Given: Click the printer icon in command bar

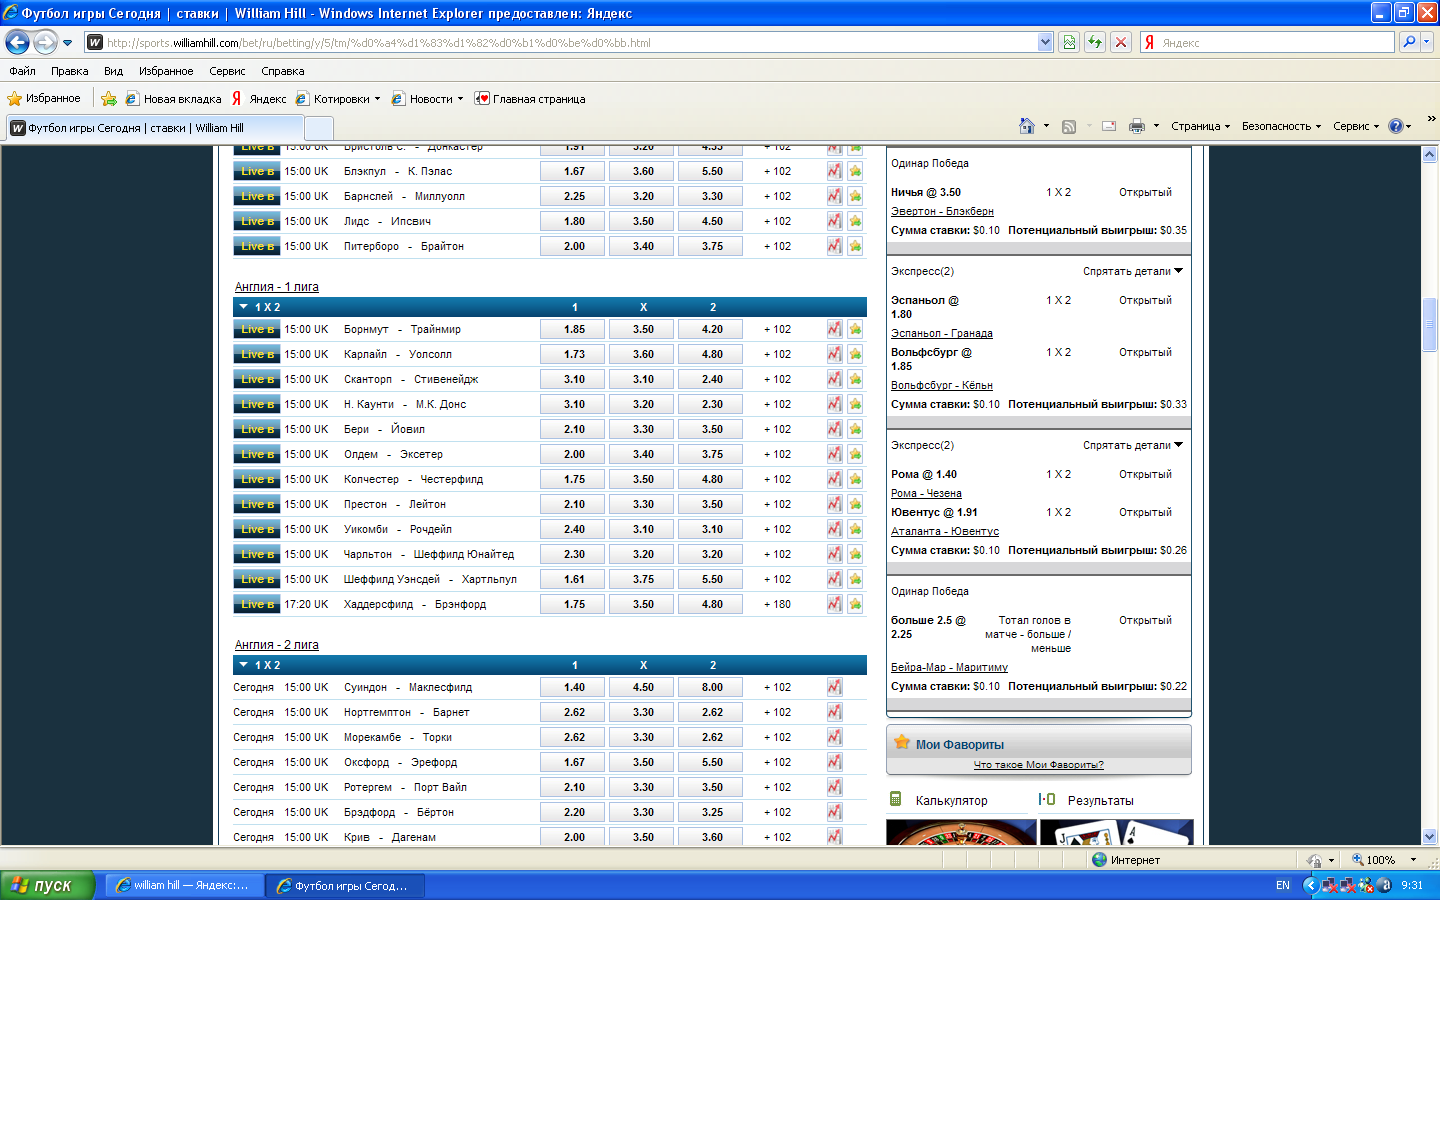Looking at the screenshot, I should point(1137,126).
